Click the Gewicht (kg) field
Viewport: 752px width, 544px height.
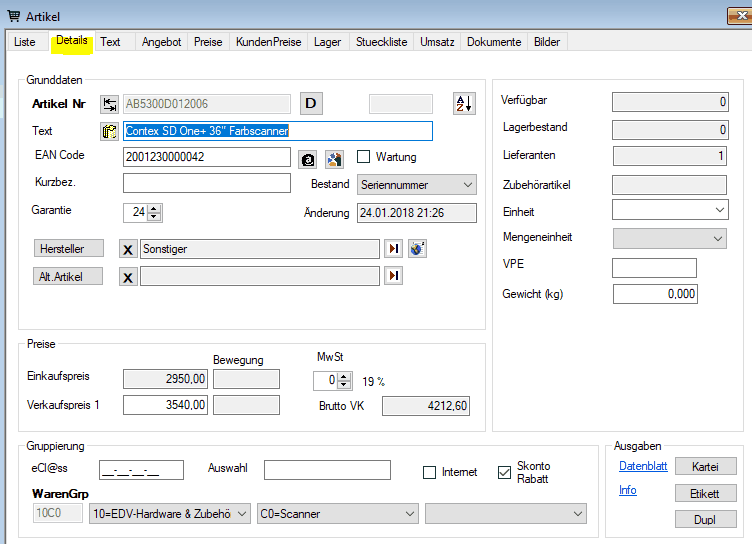[x=655, y=294]
